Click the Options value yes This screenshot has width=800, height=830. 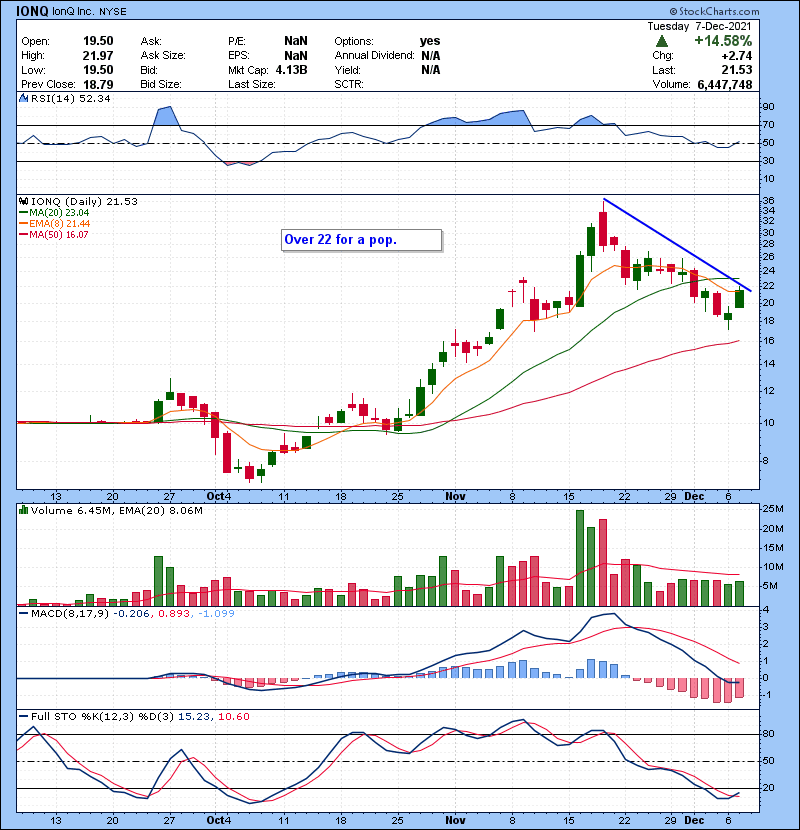coord(430,41)
